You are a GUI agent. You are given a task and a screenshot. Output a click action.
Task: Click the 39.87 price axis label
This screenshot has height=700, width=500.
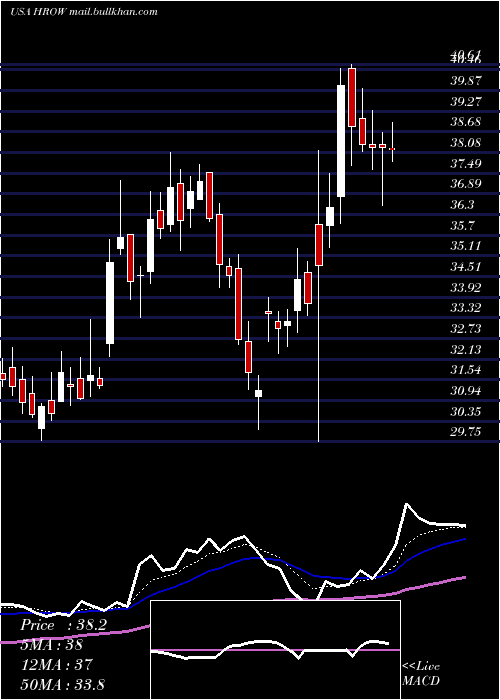click(x=466, y=81)
